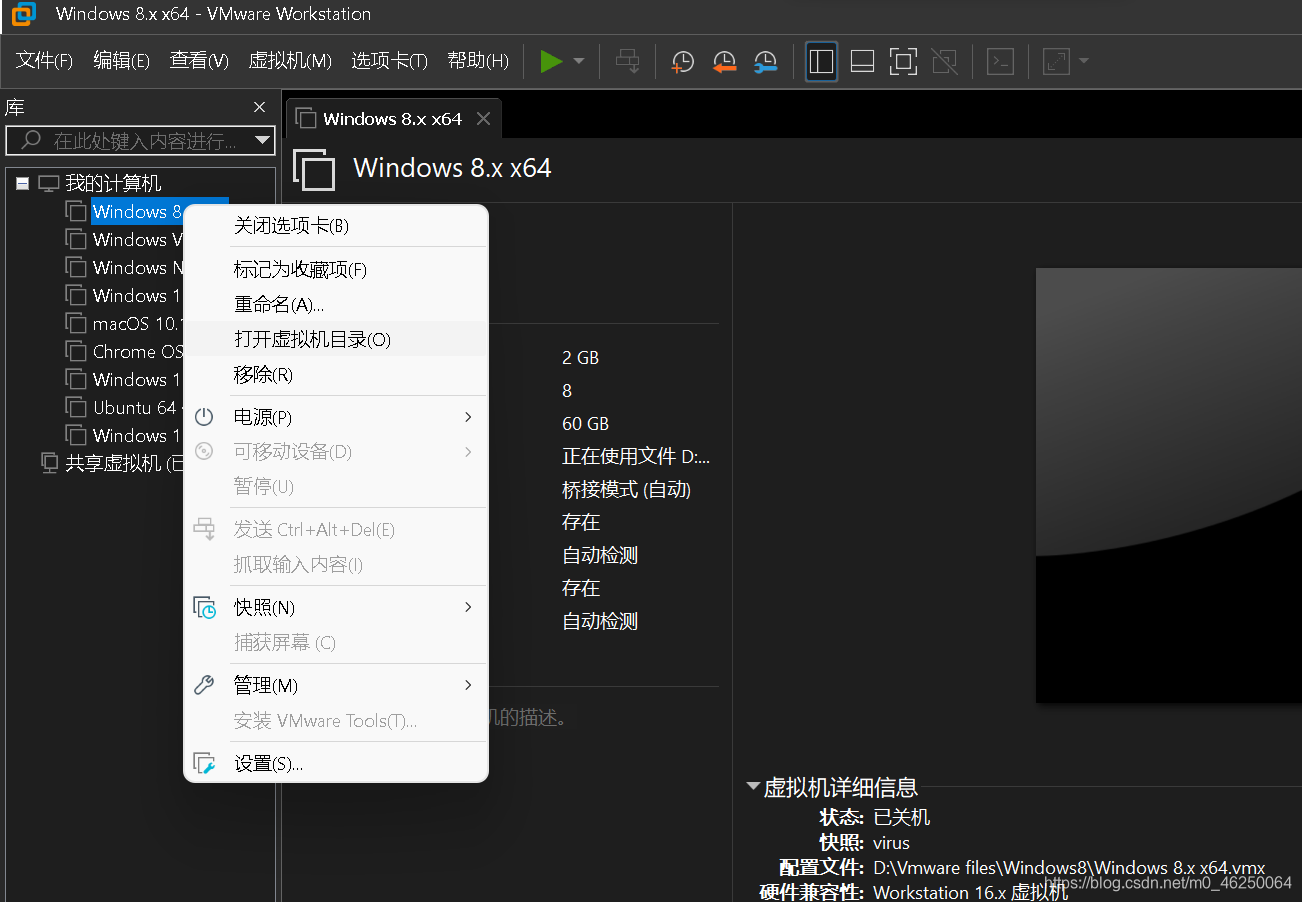This screenshot has height=902, width=1302.
Task: Choose 重命名(A)... in context menu
Action: (336, 304)
